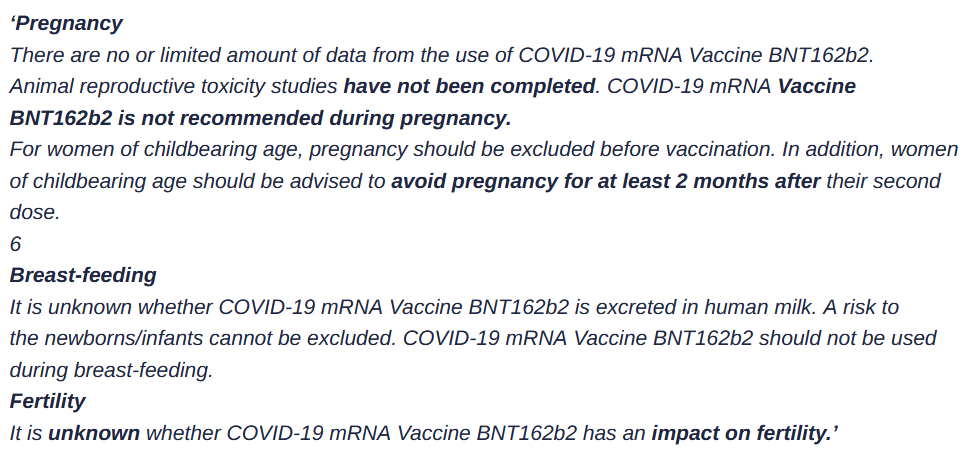Screen dimensions: 964x454
Task: Click the line 'during breast-feeding.'
Action: tap(112, 370)
